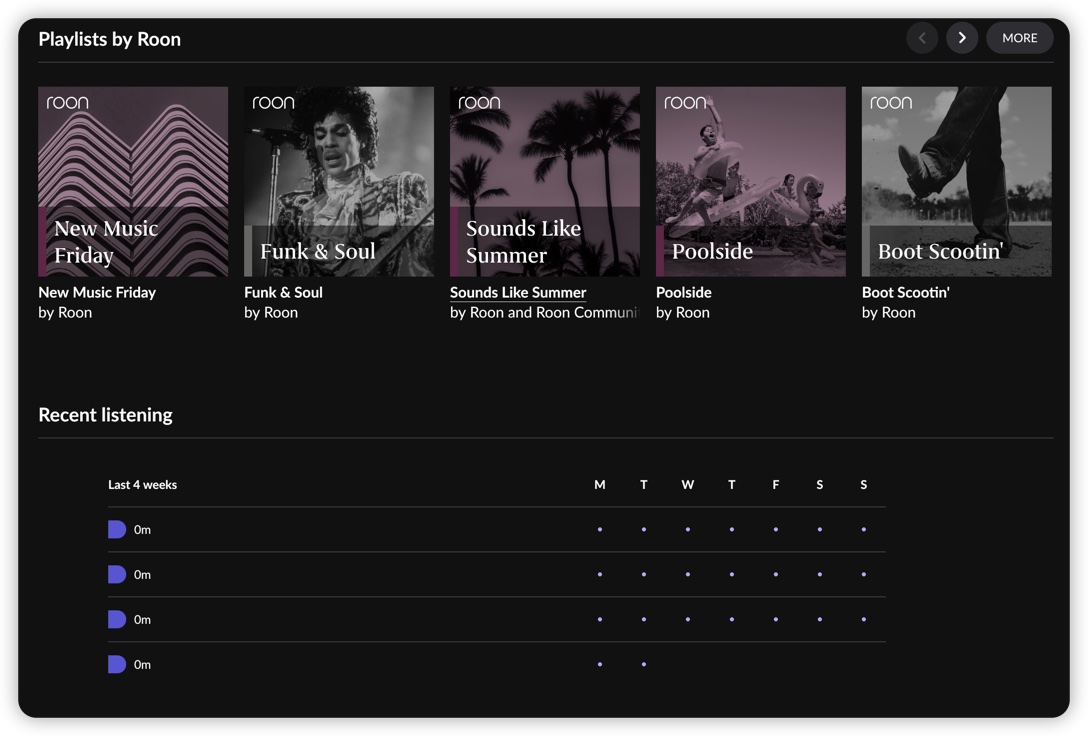
Task: Click the Friday dot in the third week row
Action: point(776,619)
